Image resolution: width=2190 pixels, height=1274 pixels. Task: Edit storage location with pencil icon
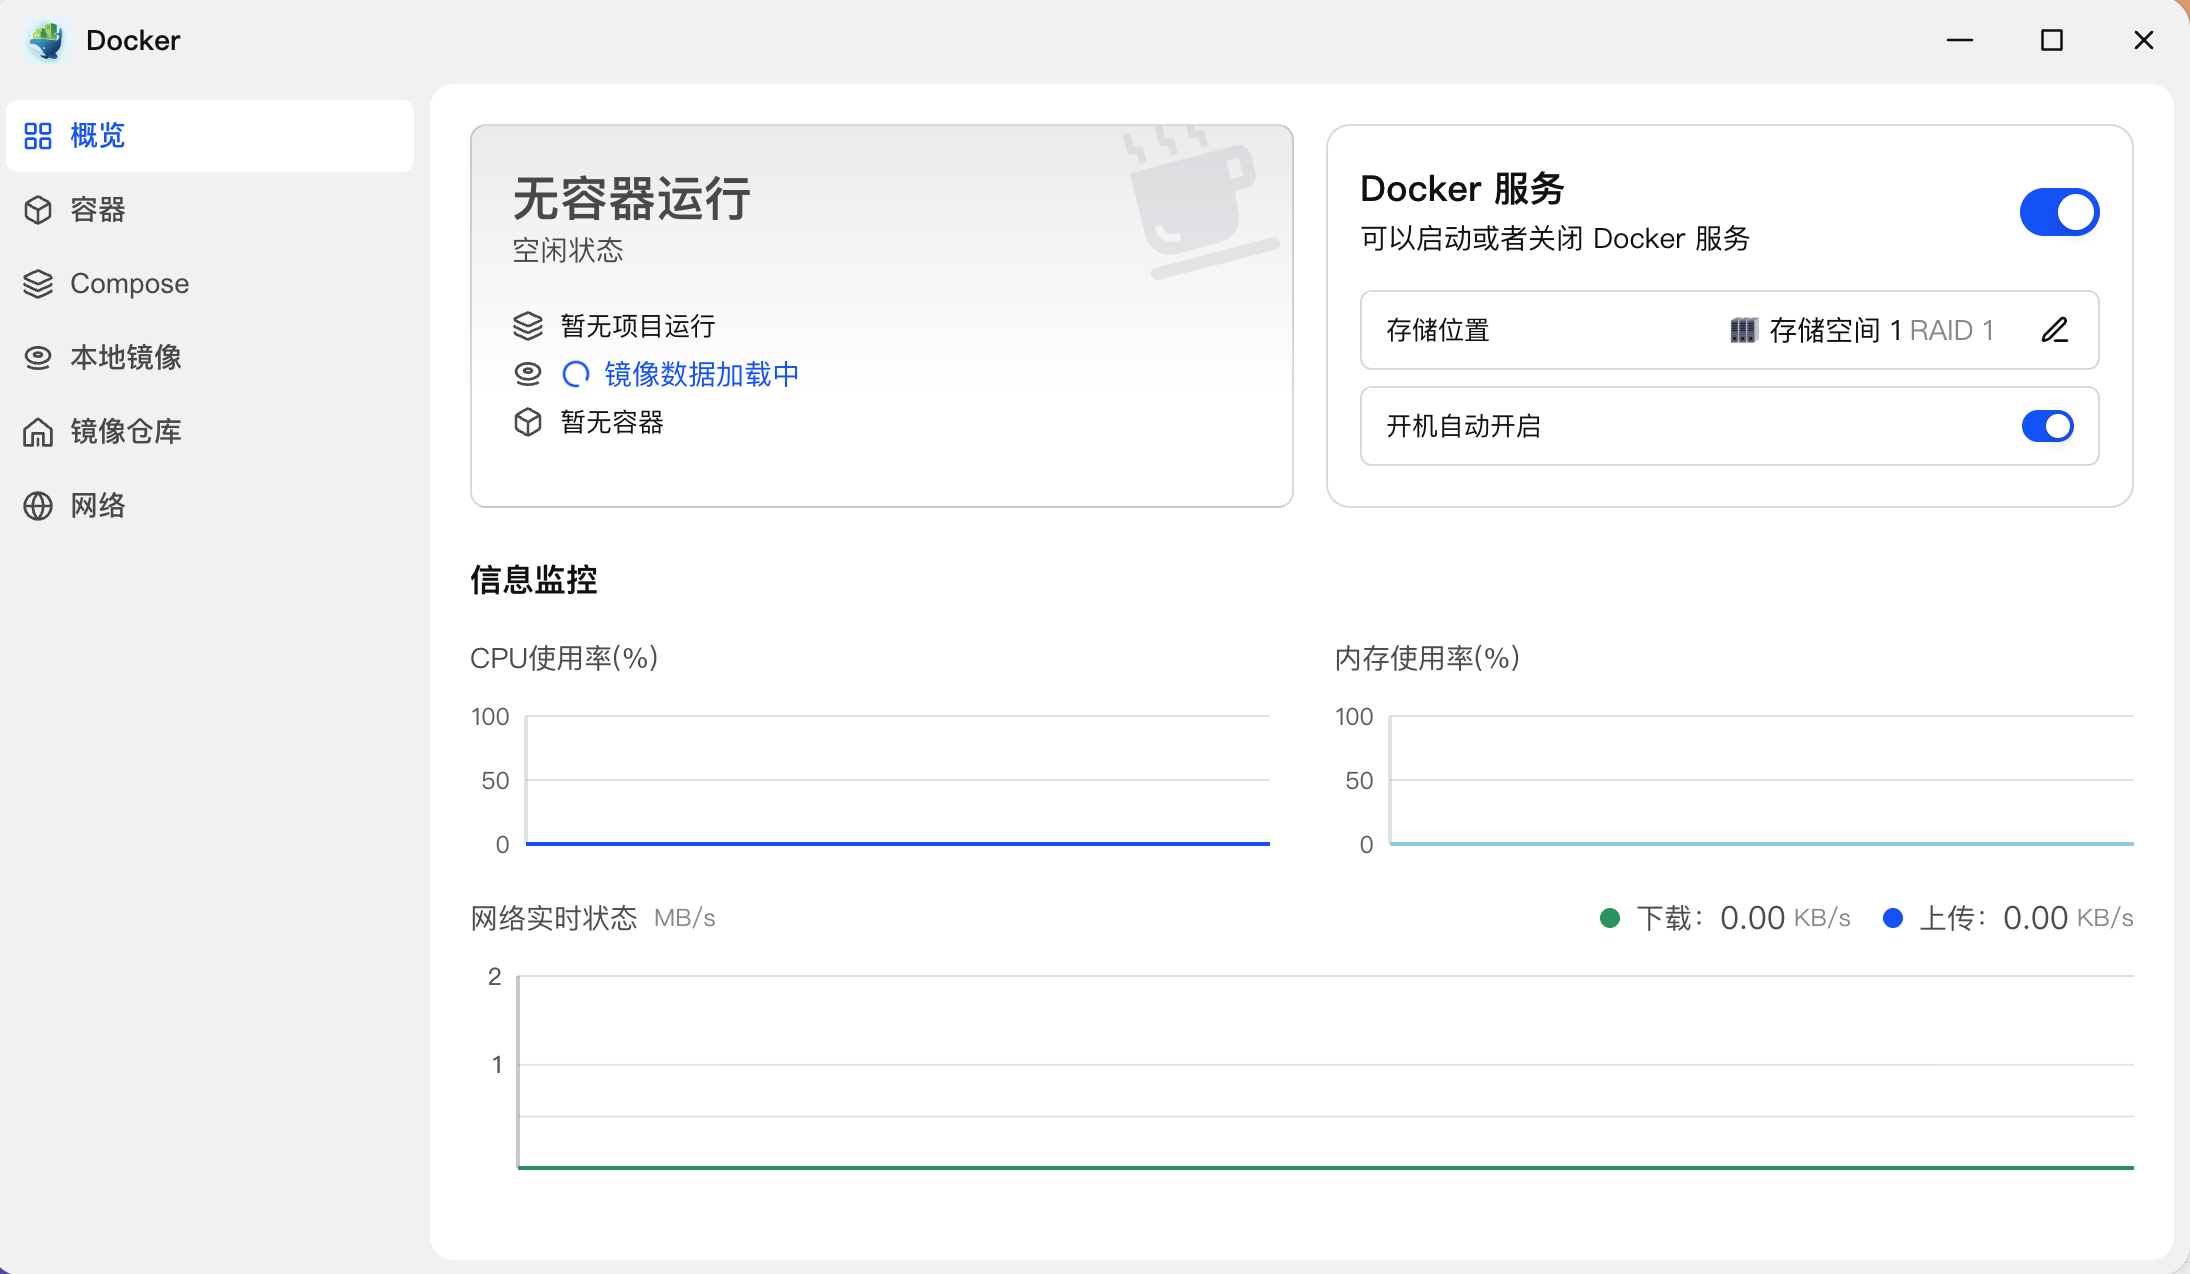pos(2054,330)
